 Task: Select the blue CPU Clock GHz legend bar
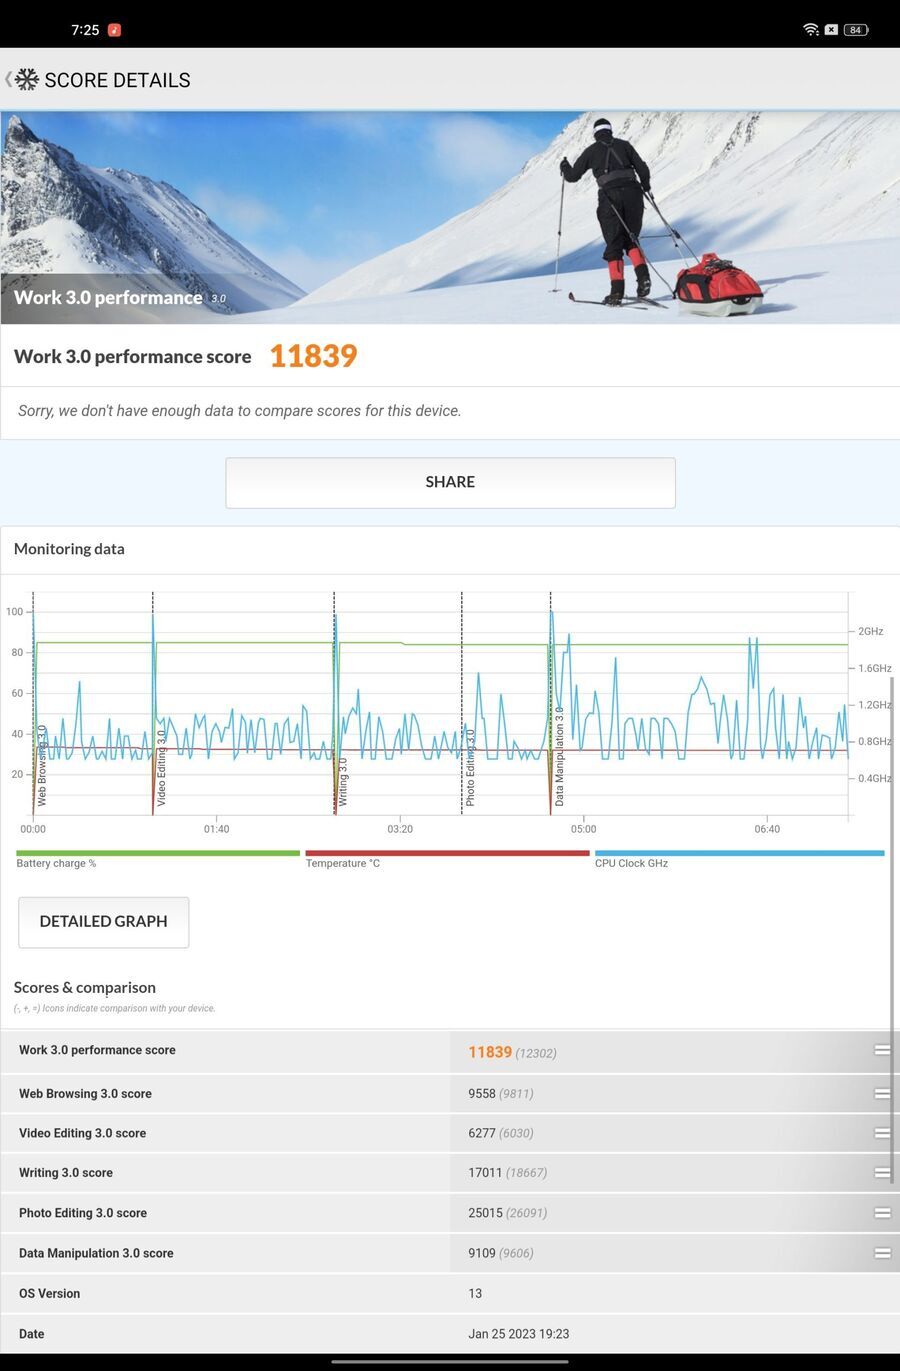click(739, 853)
